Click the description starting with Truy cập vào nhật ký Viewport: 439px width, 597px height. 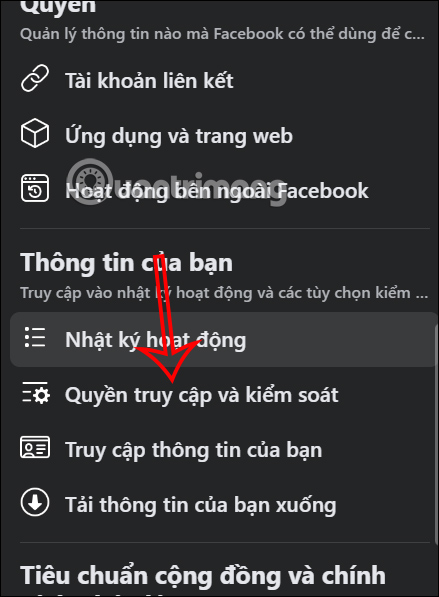coord(224,293)
